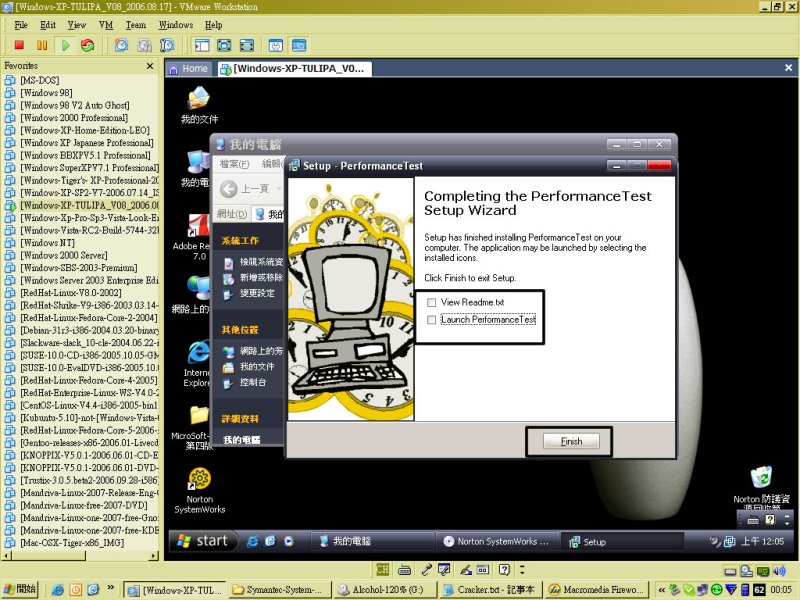Switch to Cracker.txt 記事本 host taskbar button

tap(489, 589)
